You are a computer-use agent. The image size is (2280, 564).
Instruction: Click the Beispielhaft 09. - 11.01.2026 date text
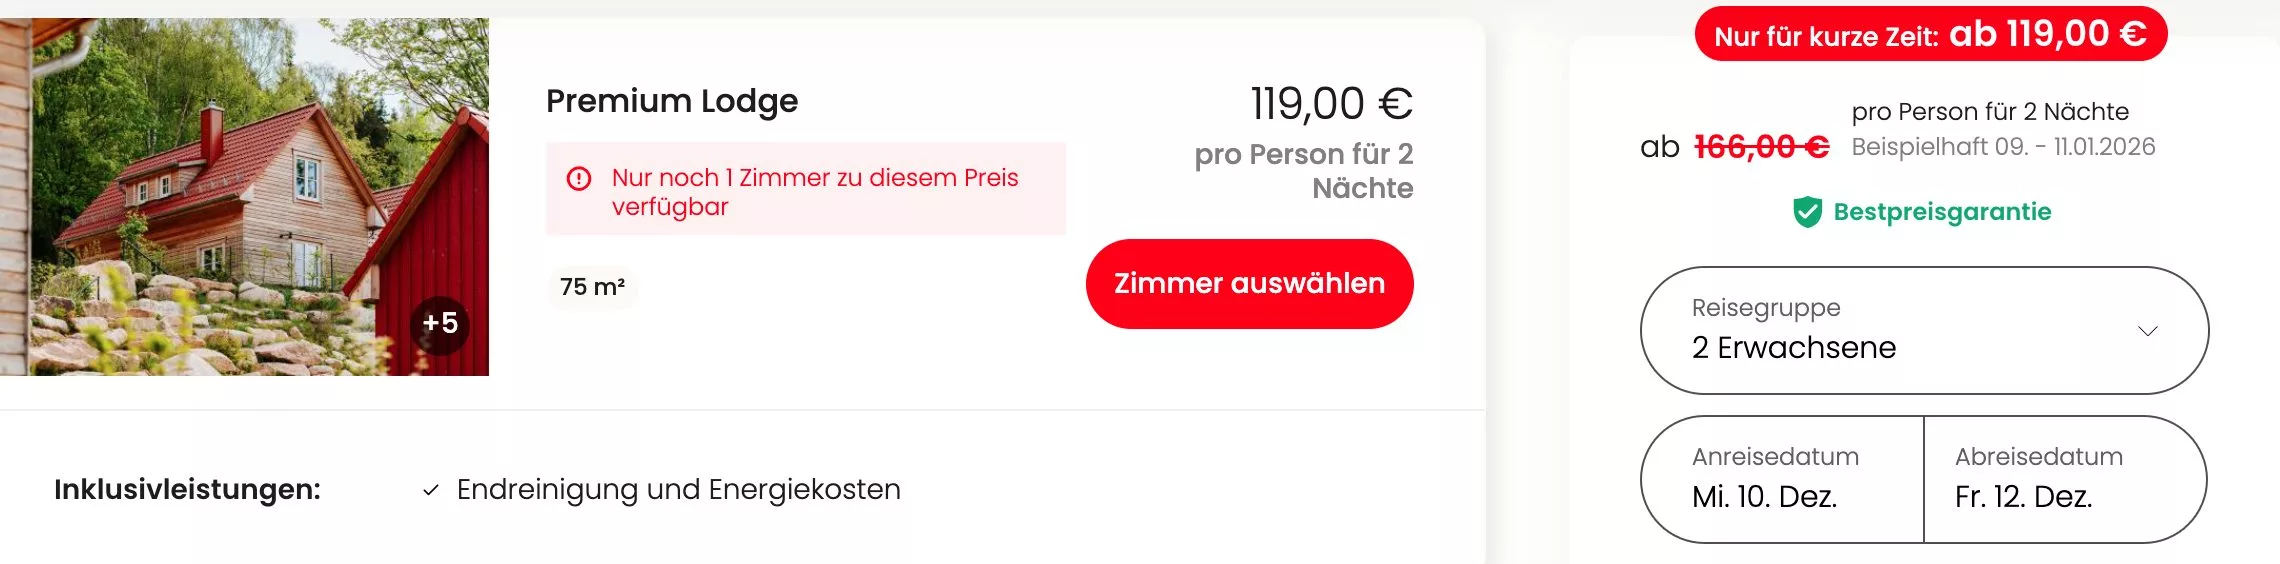(x=2003, y=147)
